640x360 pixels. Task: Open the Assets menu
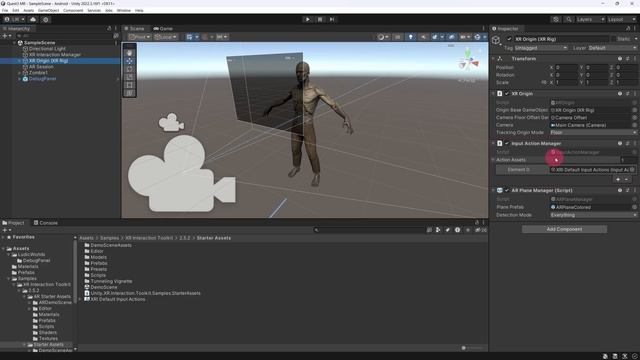click(29, 10)
